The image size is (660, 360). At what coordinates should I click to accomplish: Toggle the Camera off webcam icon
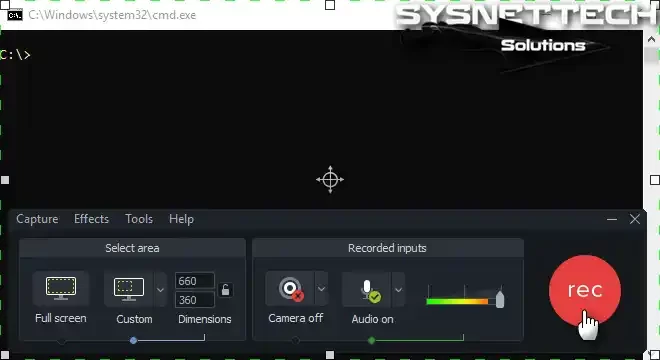click(290, 289)
